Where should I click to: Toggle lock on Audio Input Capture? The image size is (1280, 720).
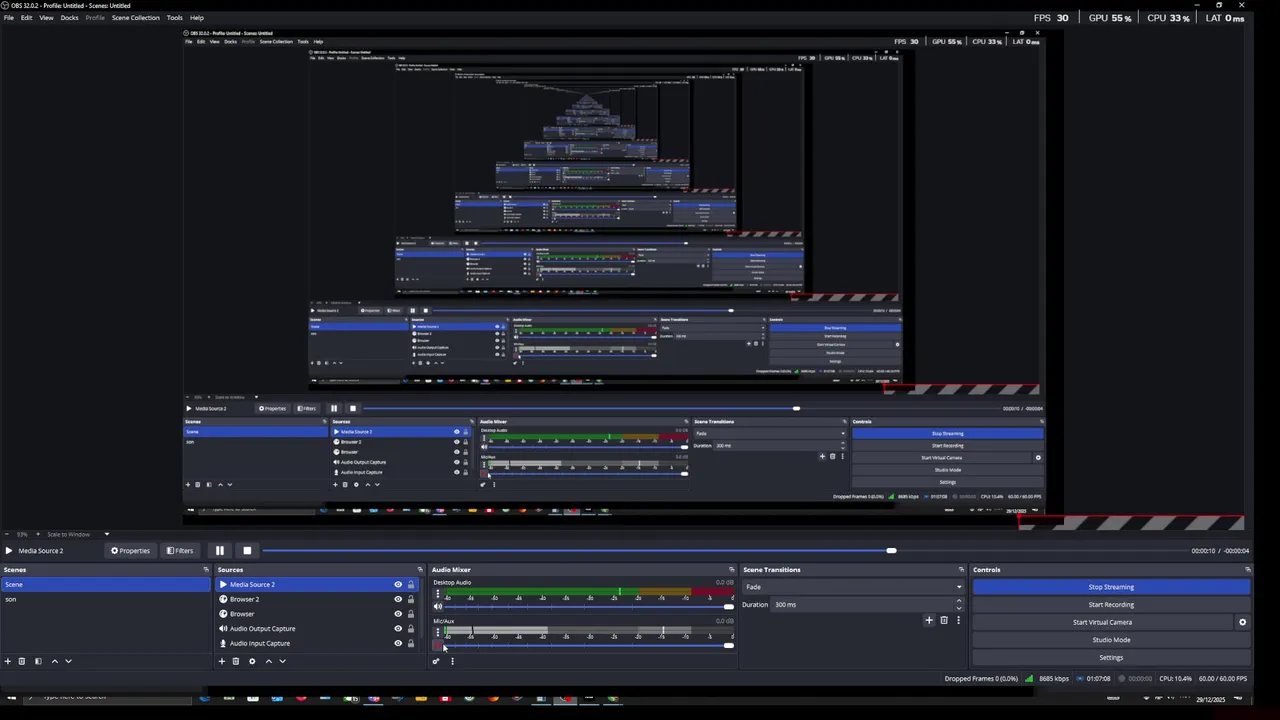point(411,643)
